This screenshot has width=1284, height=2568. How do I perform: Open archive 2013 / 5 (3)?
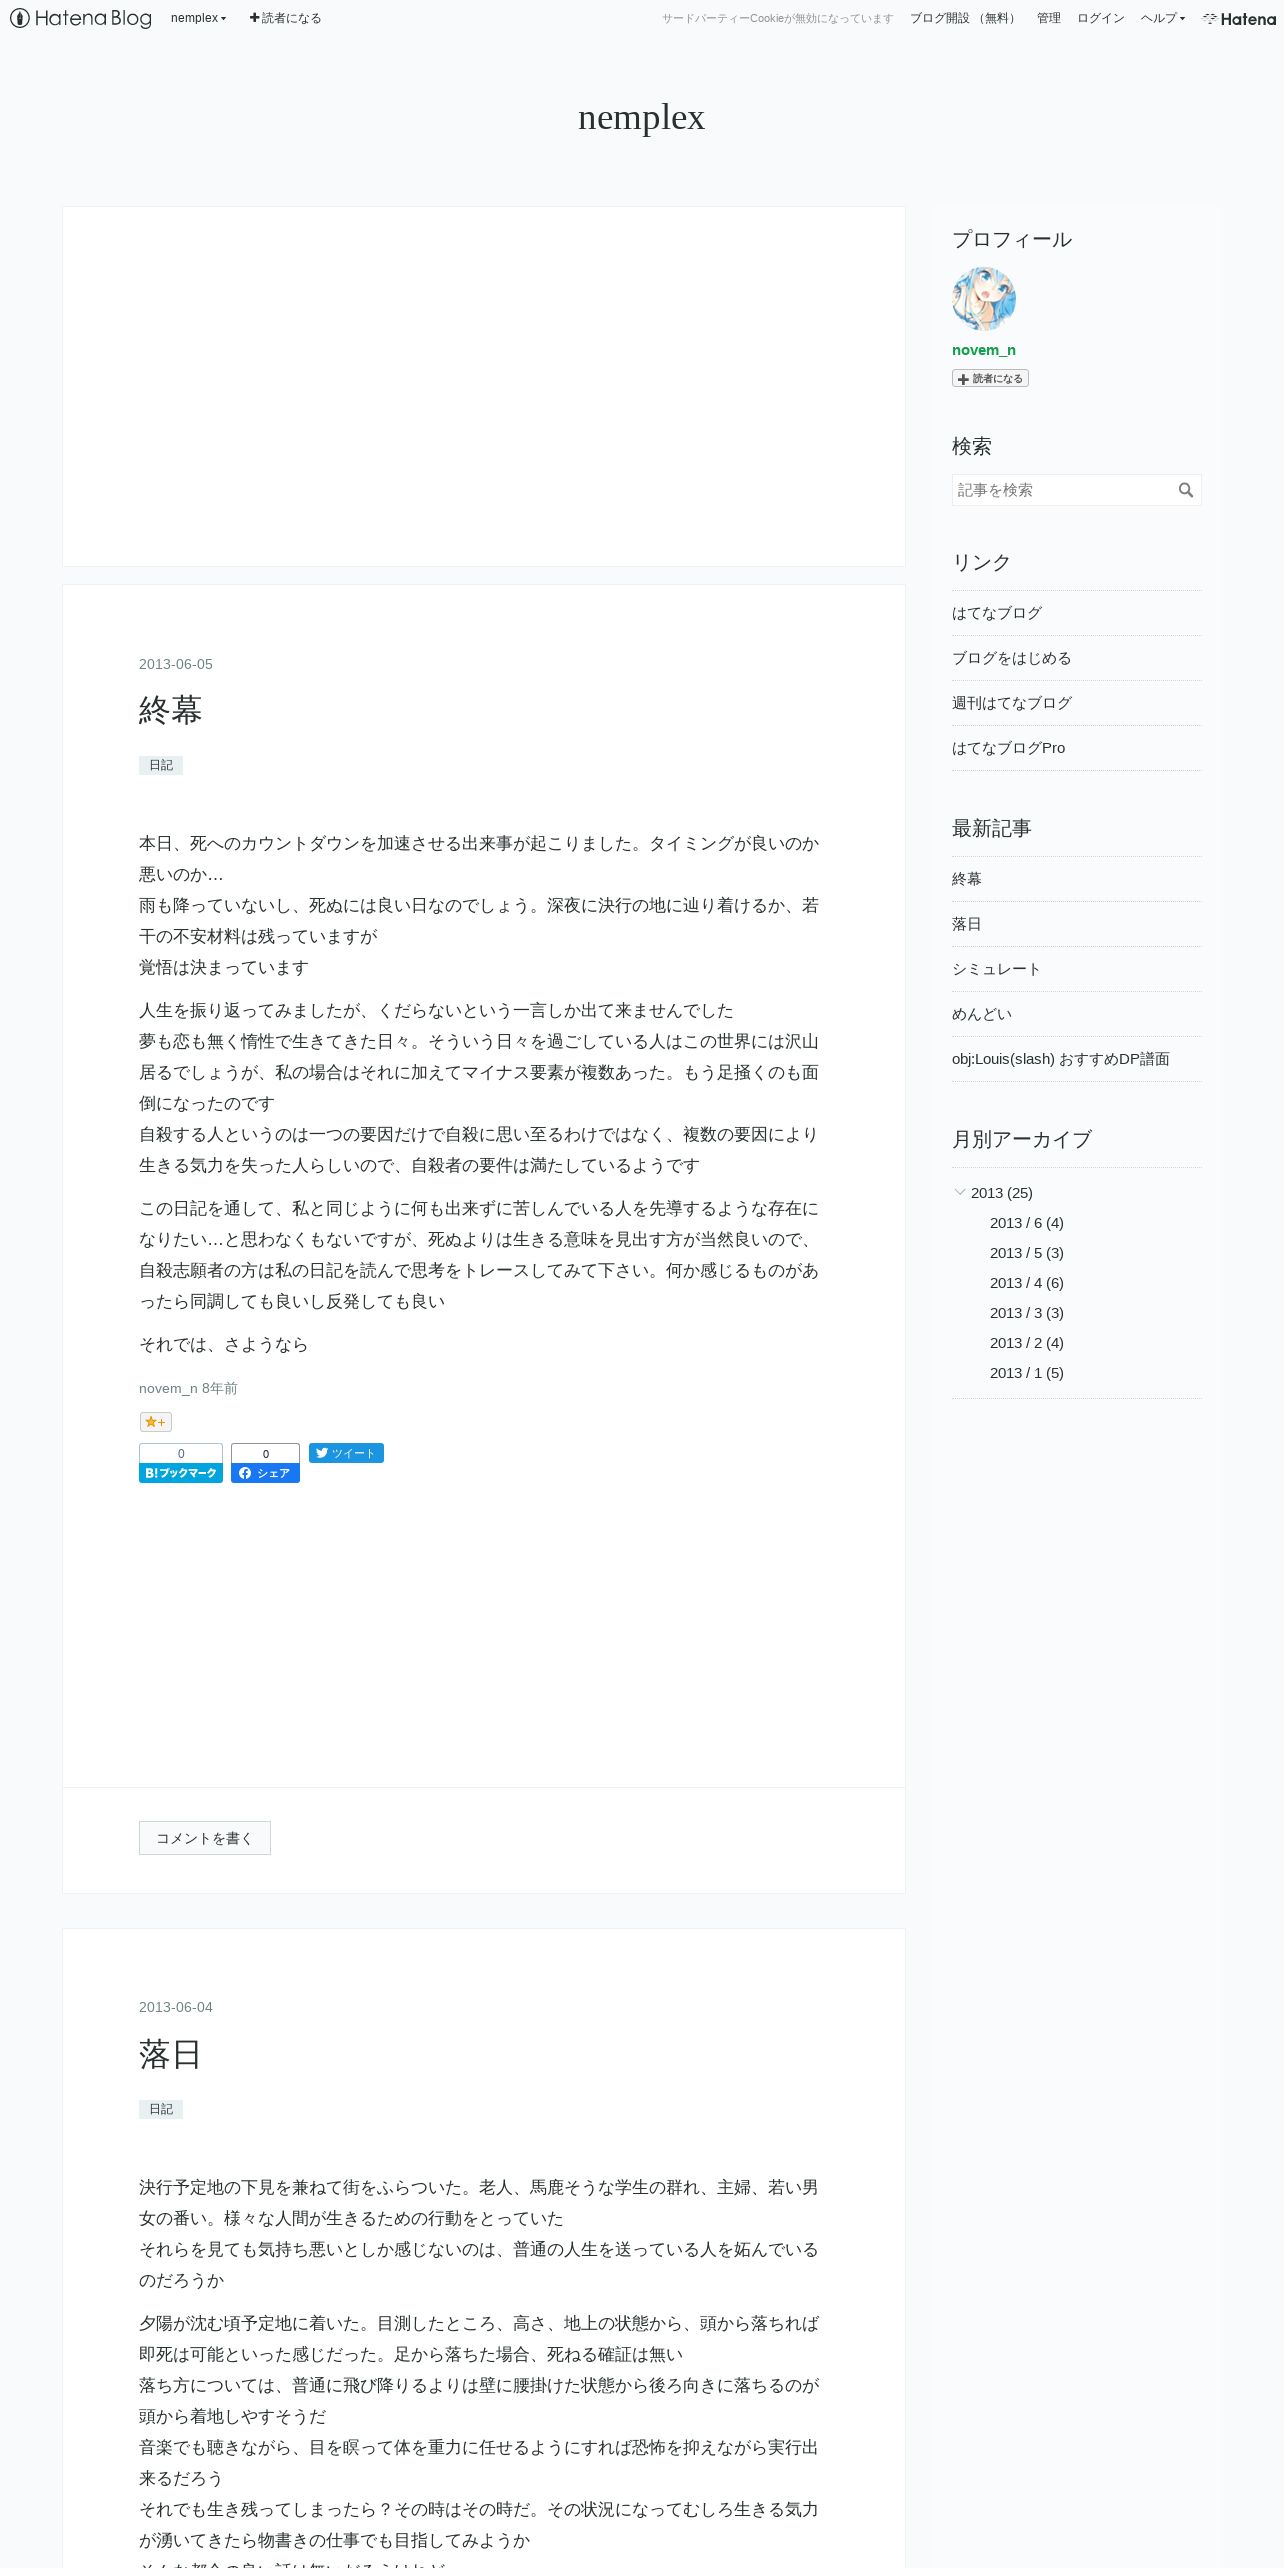[1026, 1253]
